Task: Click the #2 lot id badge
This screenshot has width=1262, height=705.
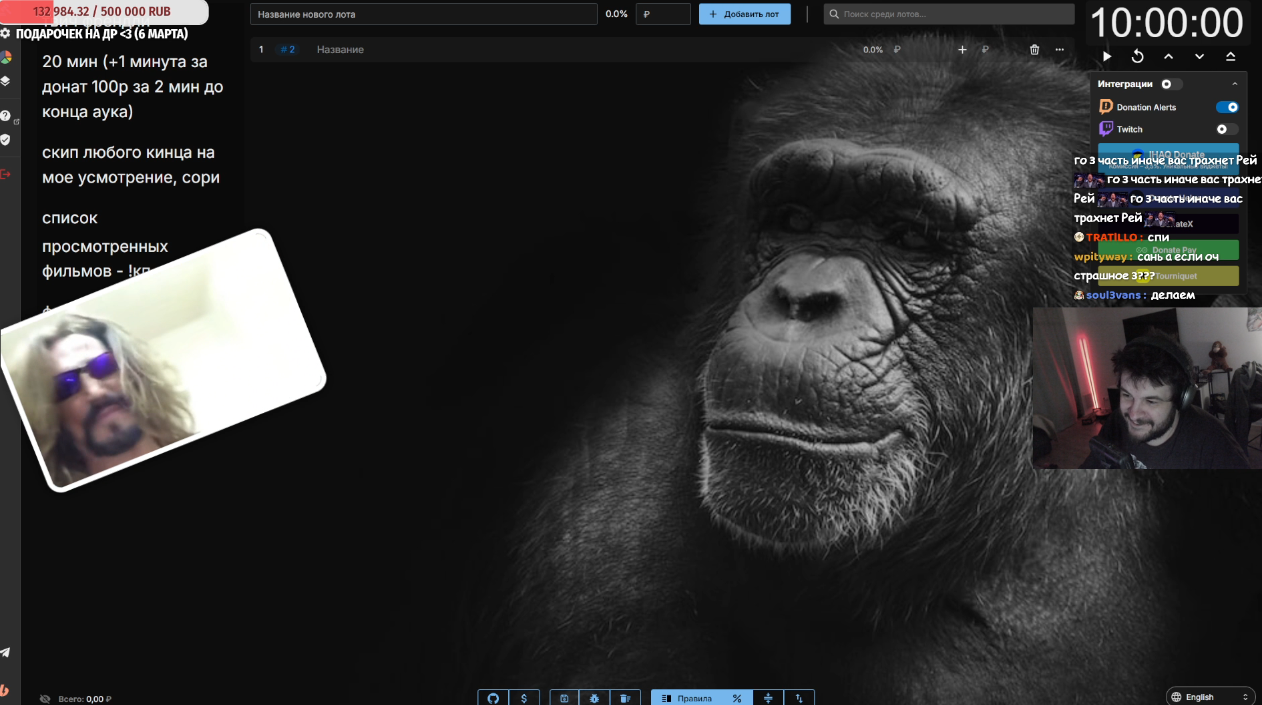Action: (x=288, y=49)
